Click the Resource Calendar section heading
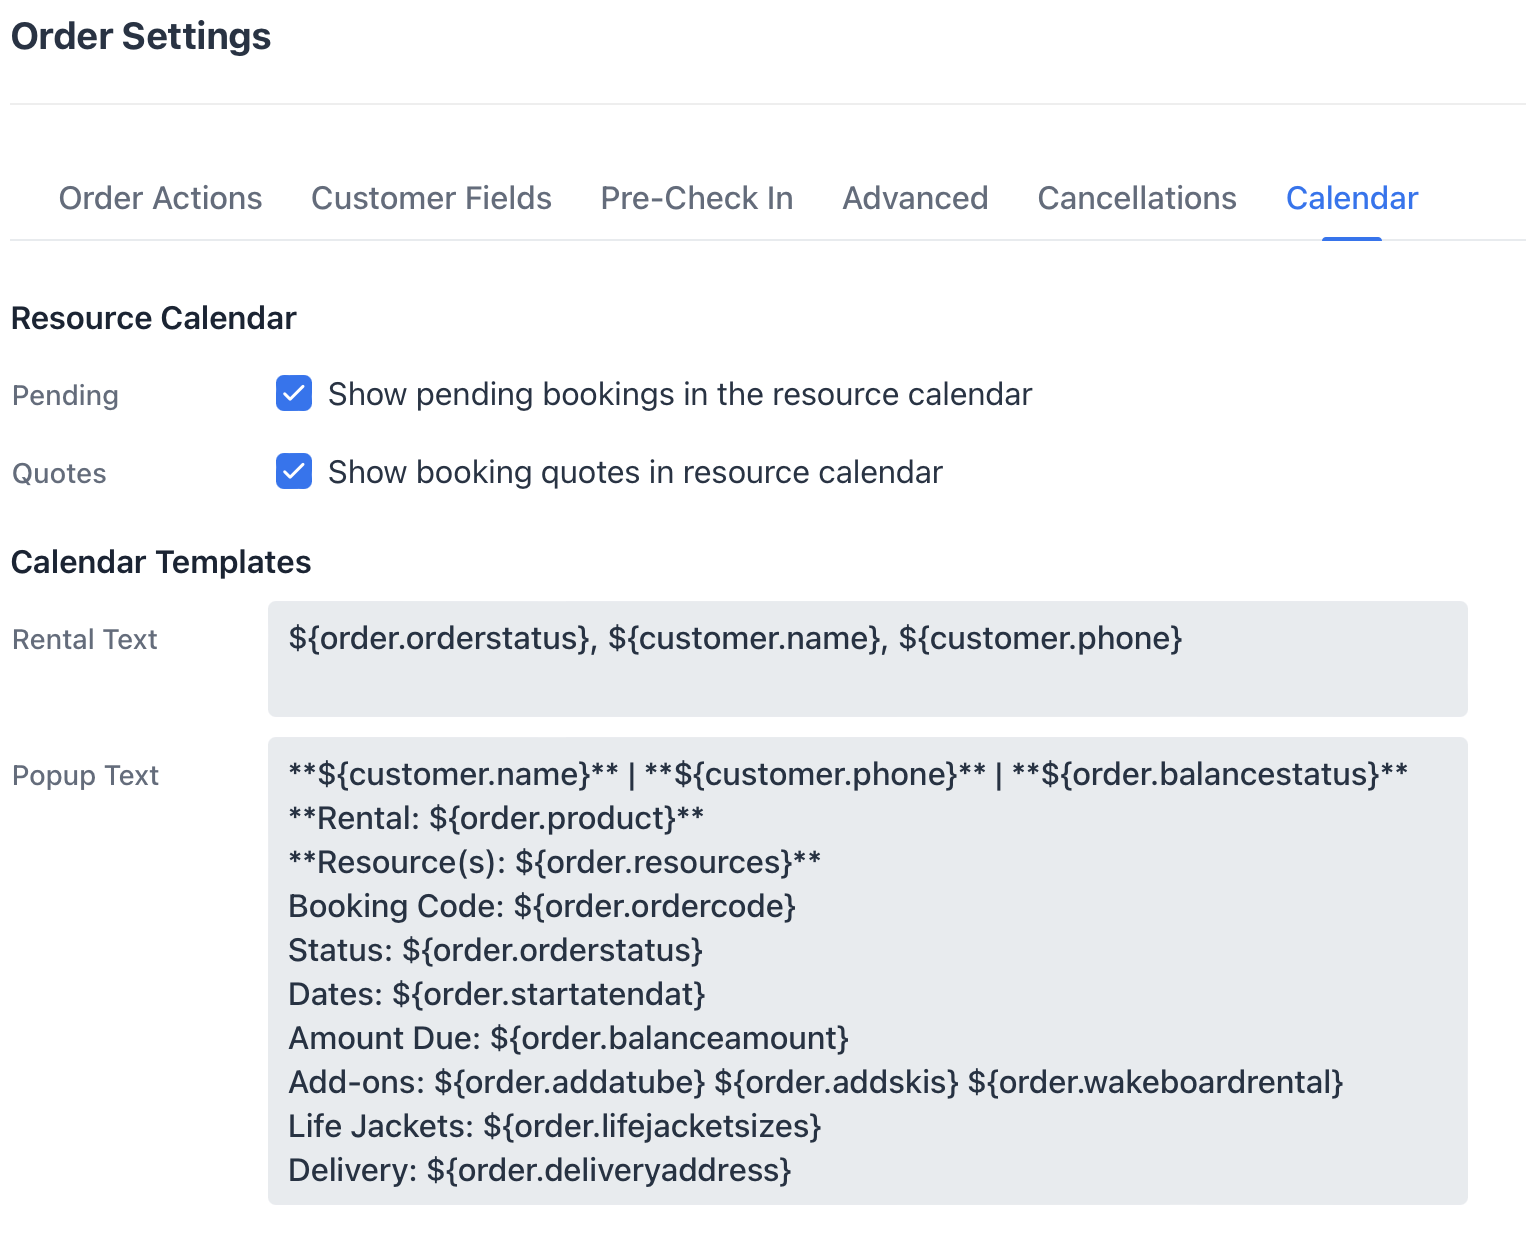1526x1234 pixels. coord(153,317)
